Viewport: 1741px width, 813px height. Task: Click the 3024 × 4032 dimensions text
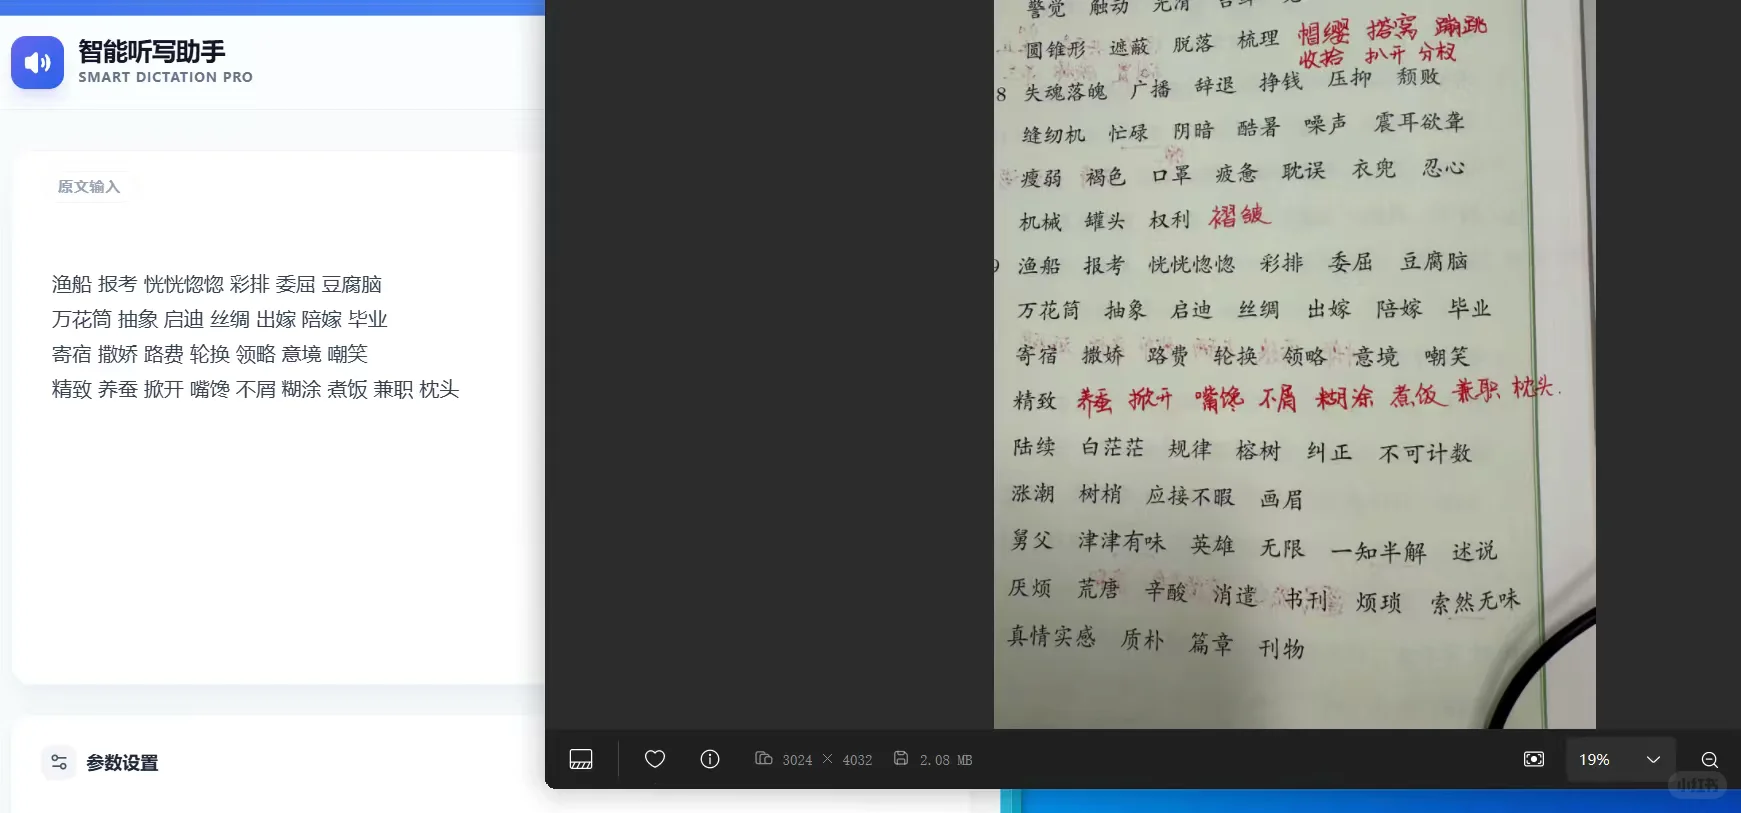pyautogui.click(x=827, y=760)
